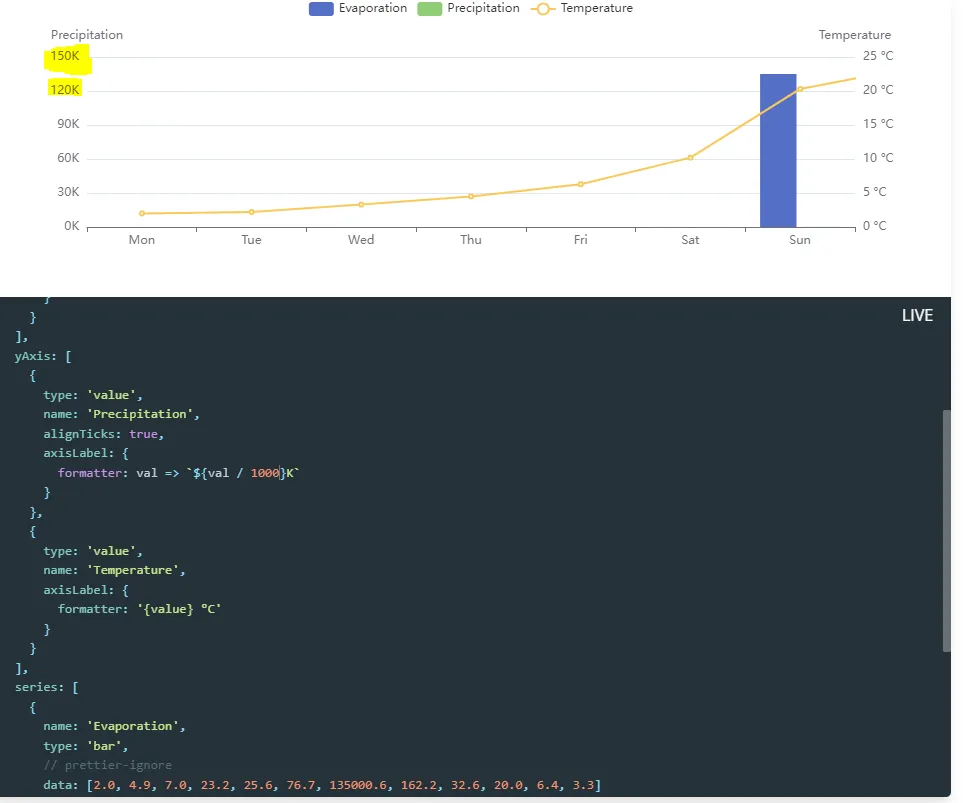Click the Mon temperature data point
Viewport: 963px width, 803px height.
point(142,213)
